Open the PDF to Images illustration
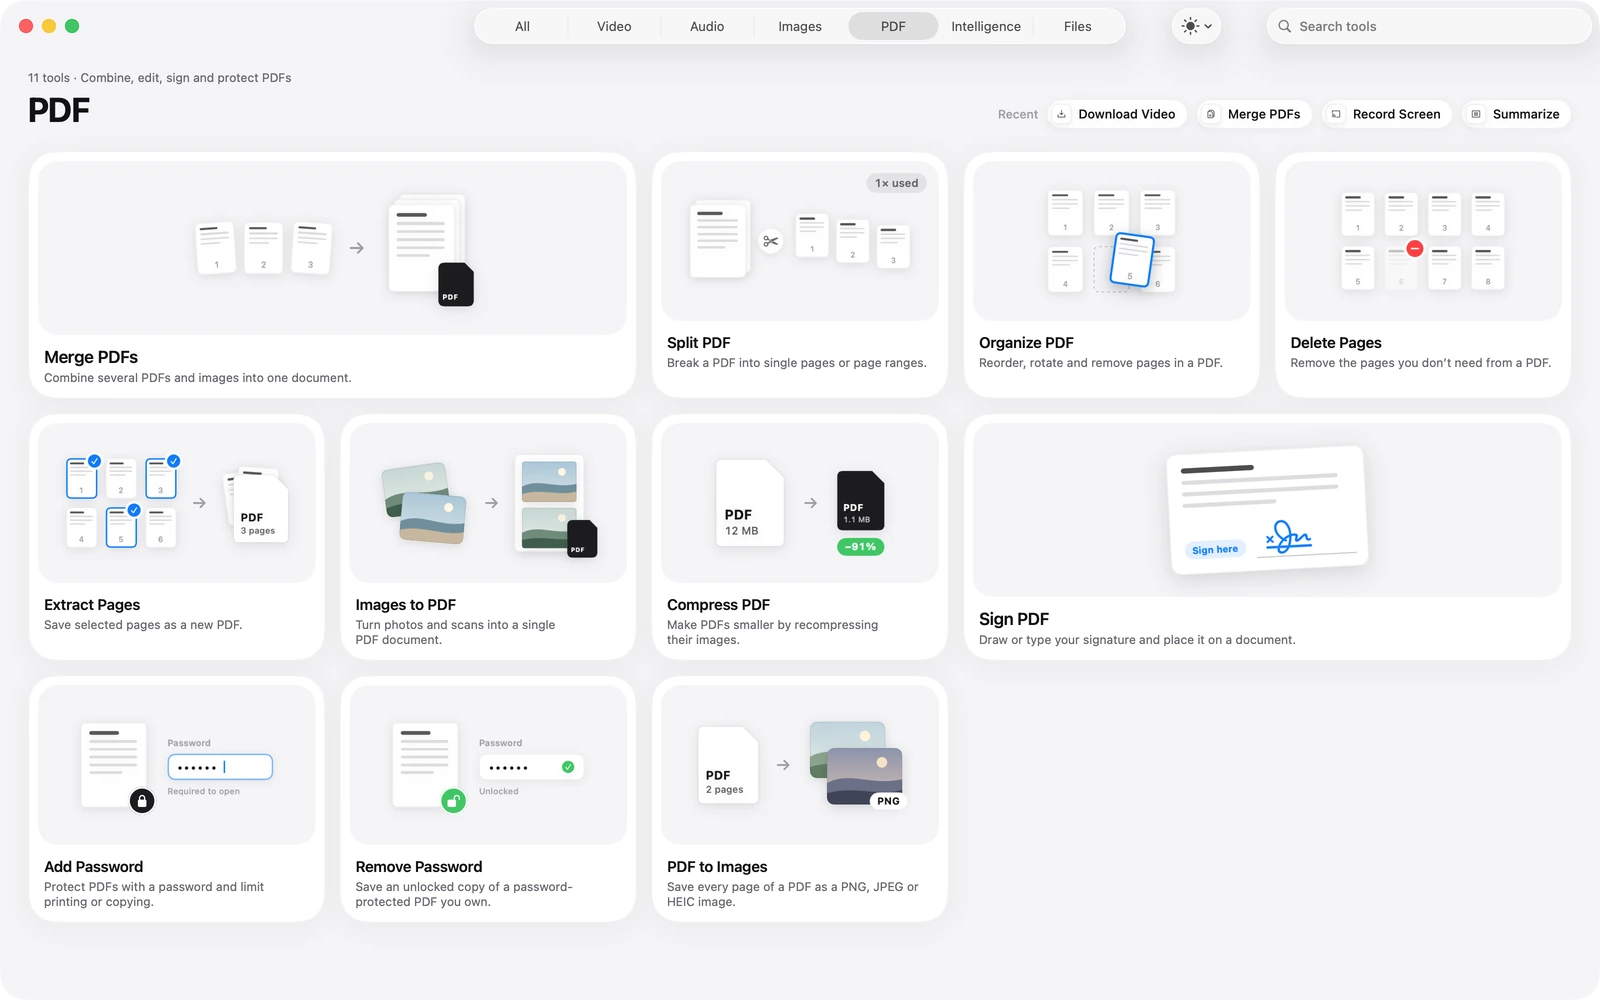 pyautogui.click(x=800, y=765)
